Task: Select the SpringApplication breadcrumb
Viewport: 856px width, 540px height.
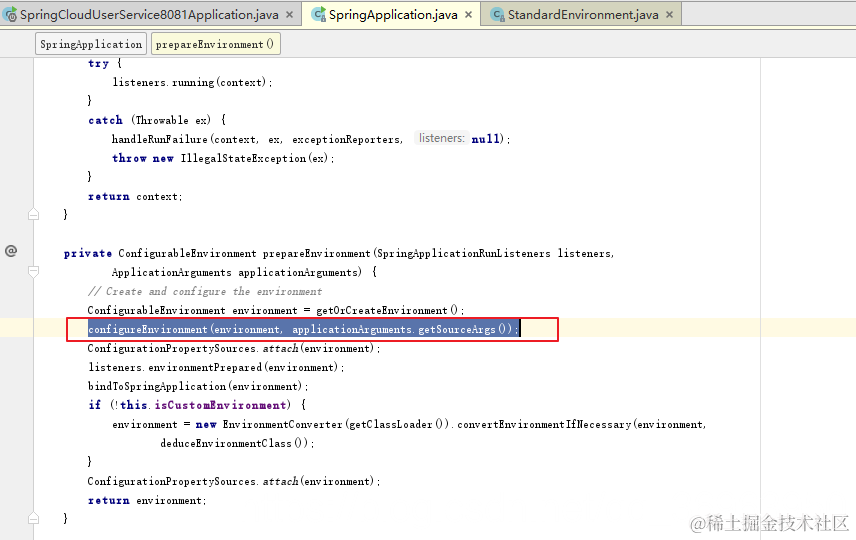Action: coord(91,44)
